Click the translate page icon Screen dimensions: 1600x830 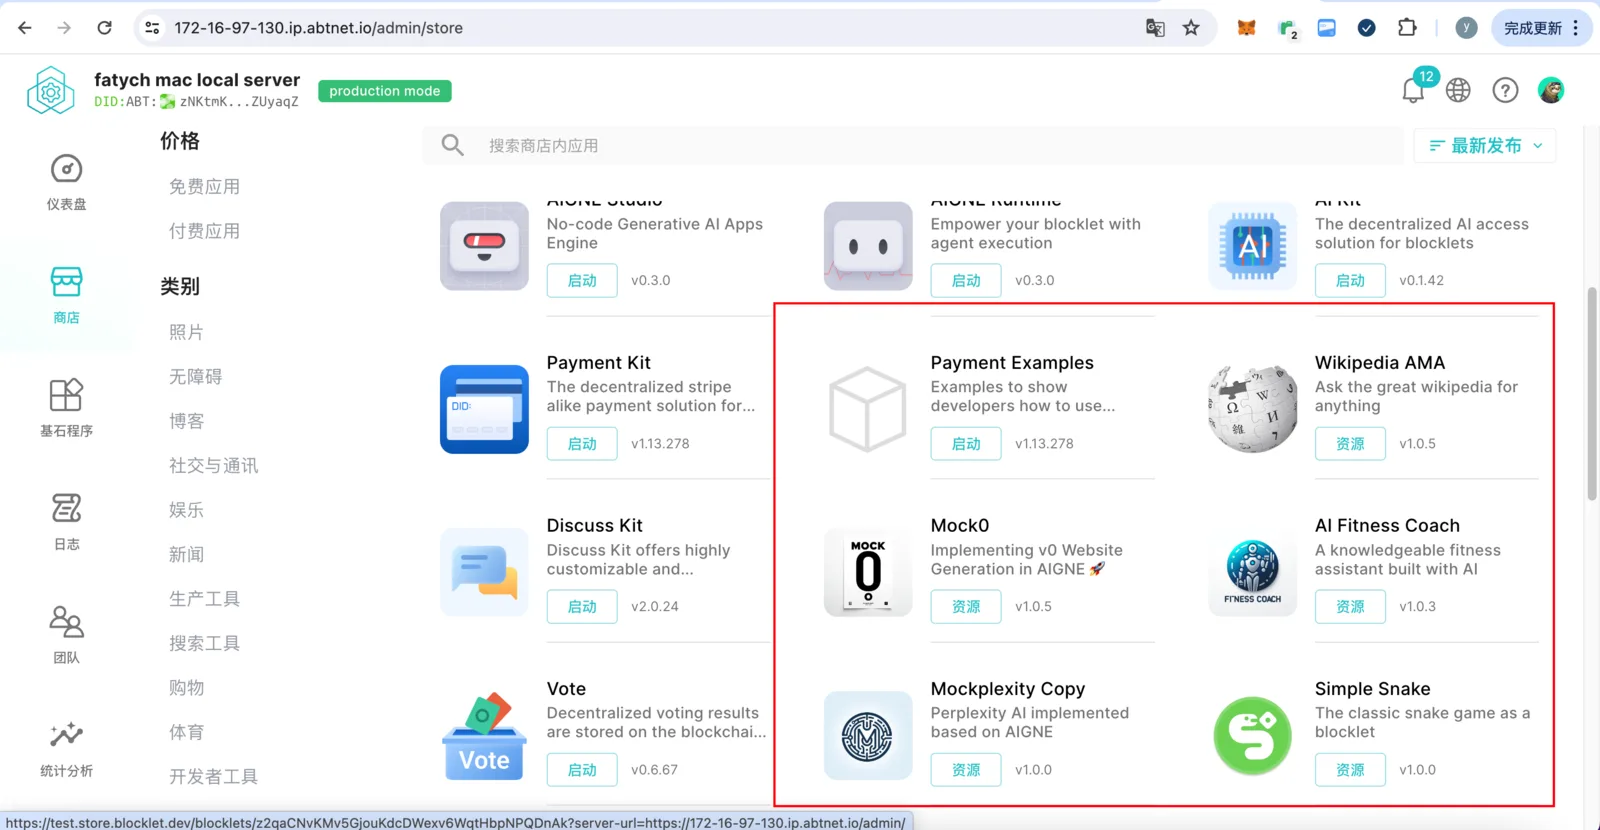pyautogui.click(x=1155, y=28)
